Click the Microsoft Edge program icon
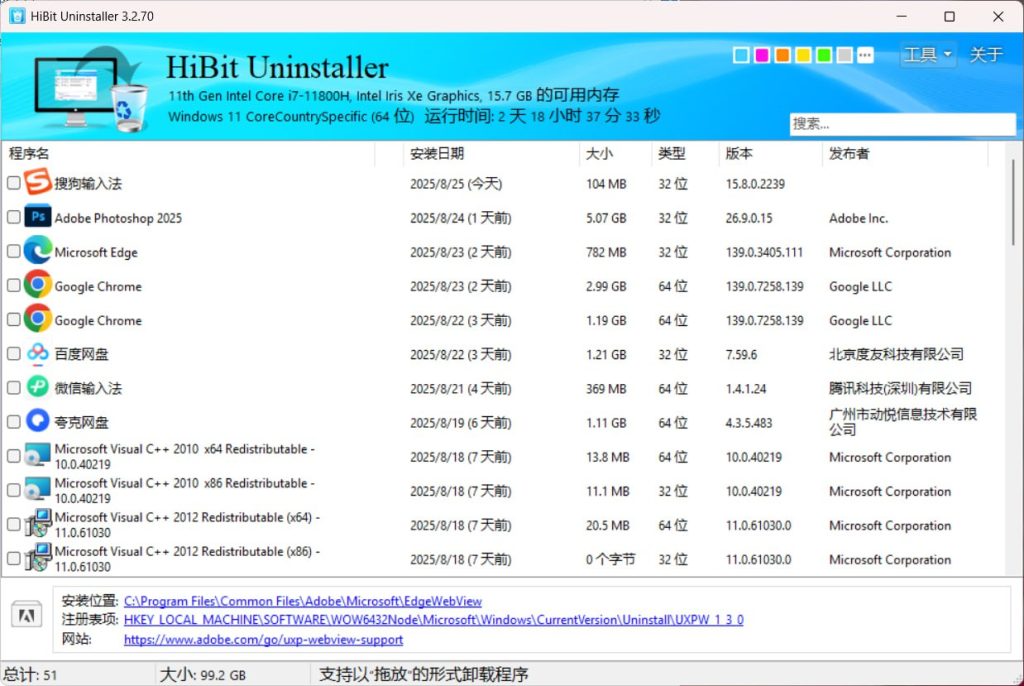 tap(37, 251)
